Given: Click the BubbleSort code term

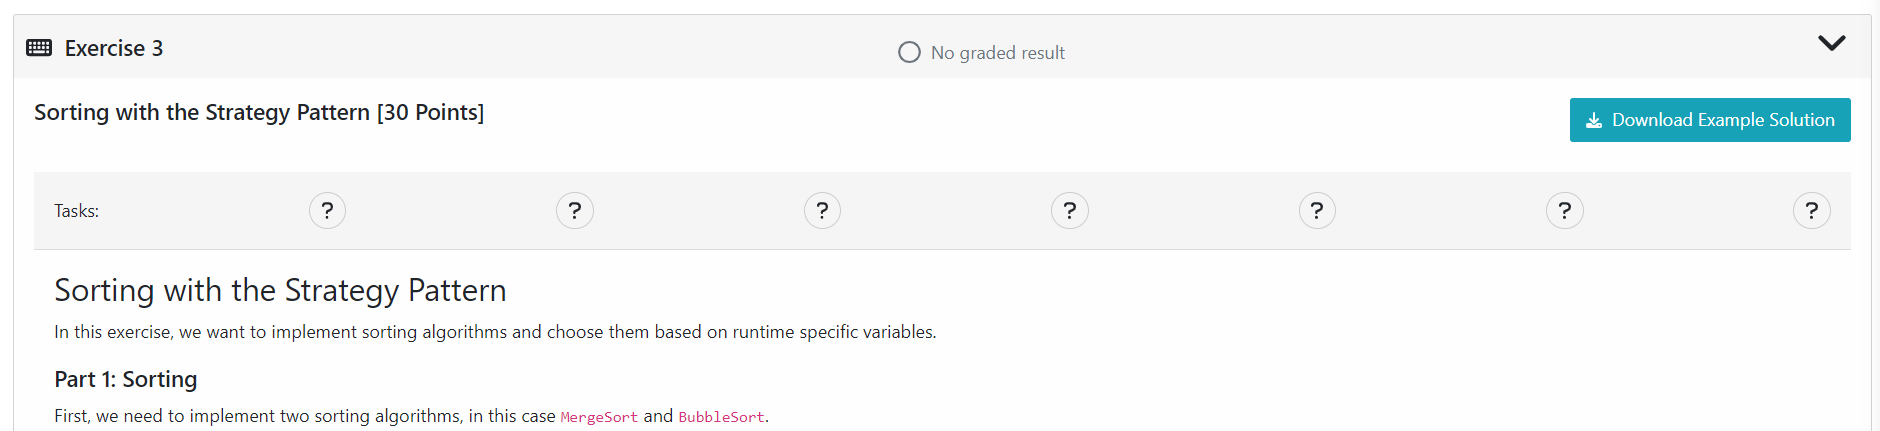Looking at the screenshot, I should (721, 417).
